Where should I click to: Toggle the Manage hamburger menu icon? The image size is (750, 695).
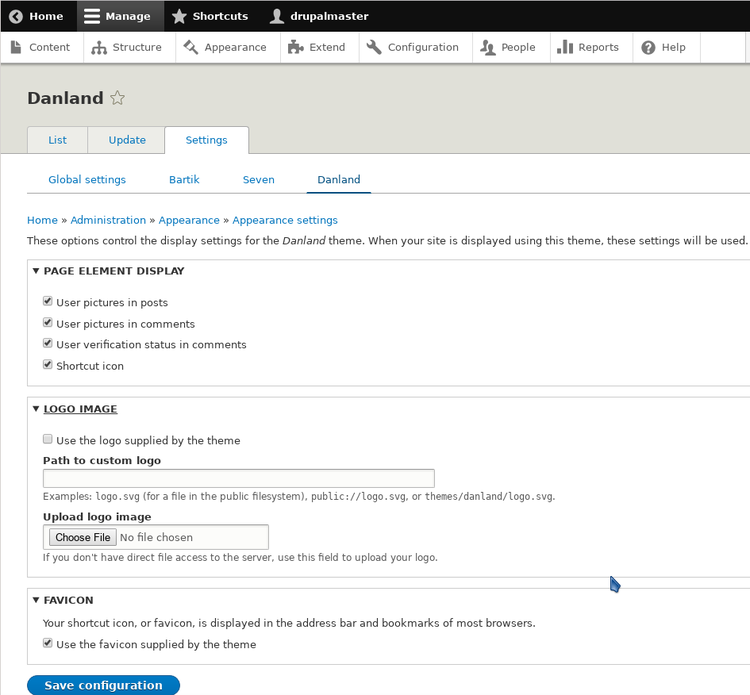point(92,16)
